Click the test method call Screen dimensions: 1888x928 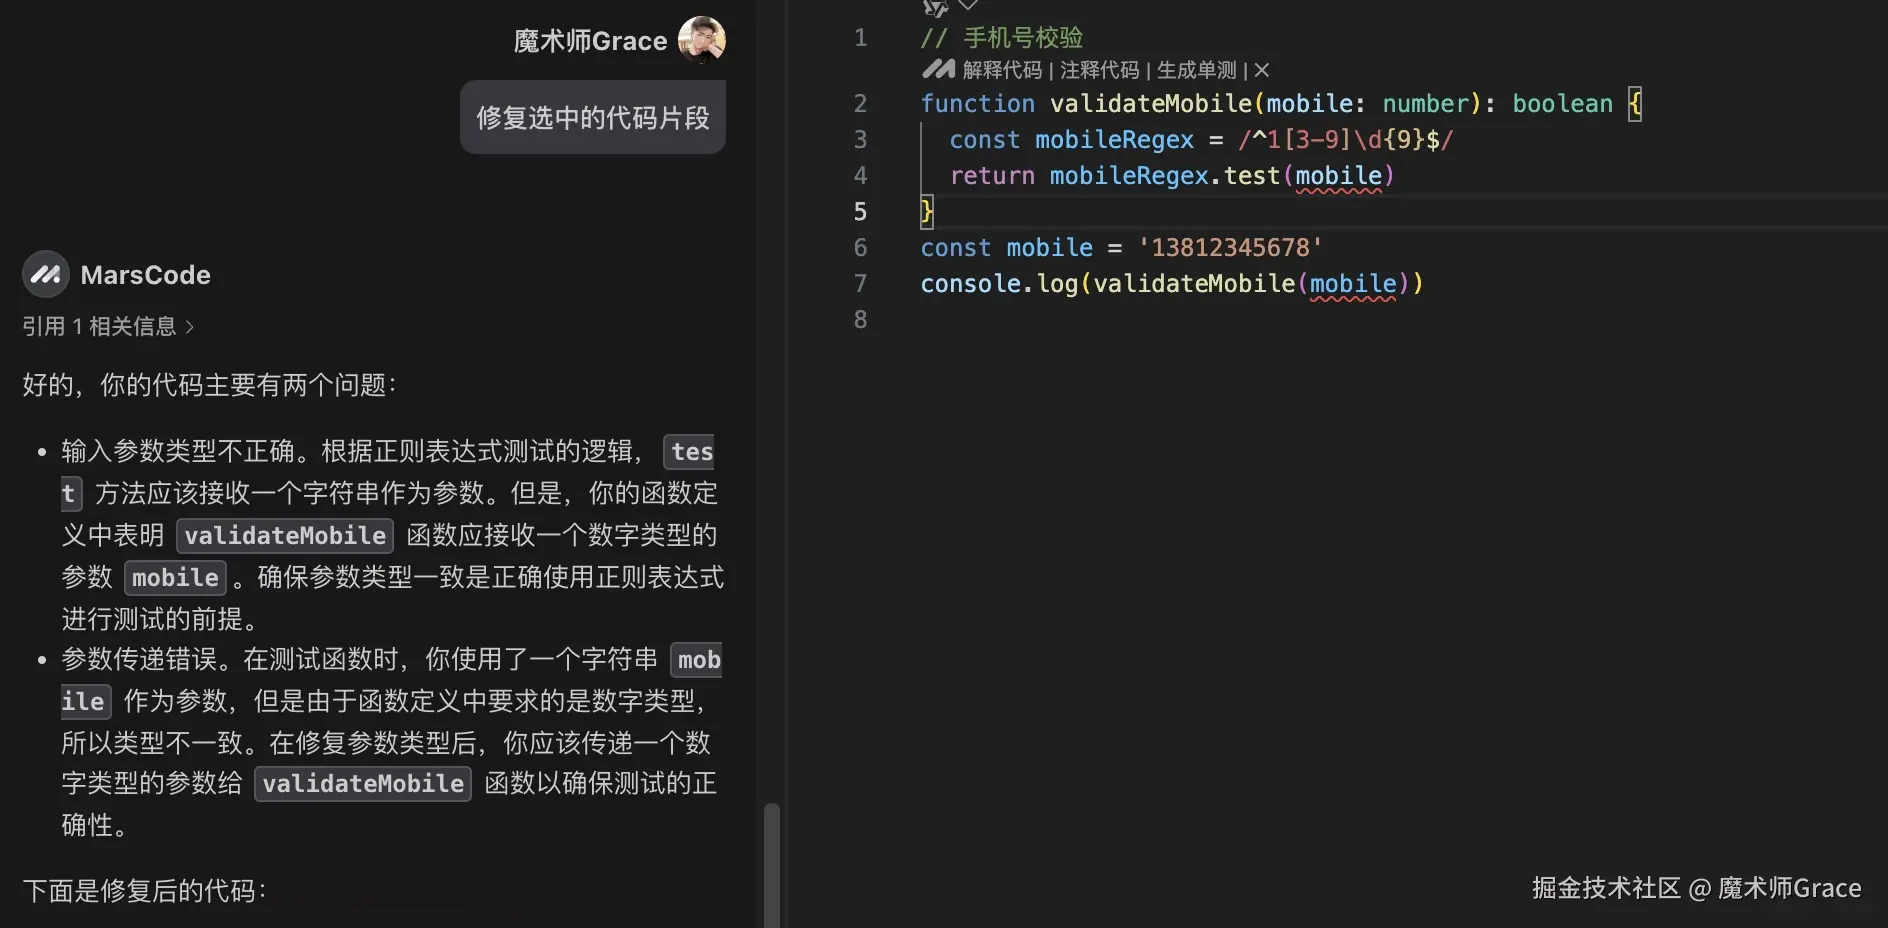pos(1252,176)
